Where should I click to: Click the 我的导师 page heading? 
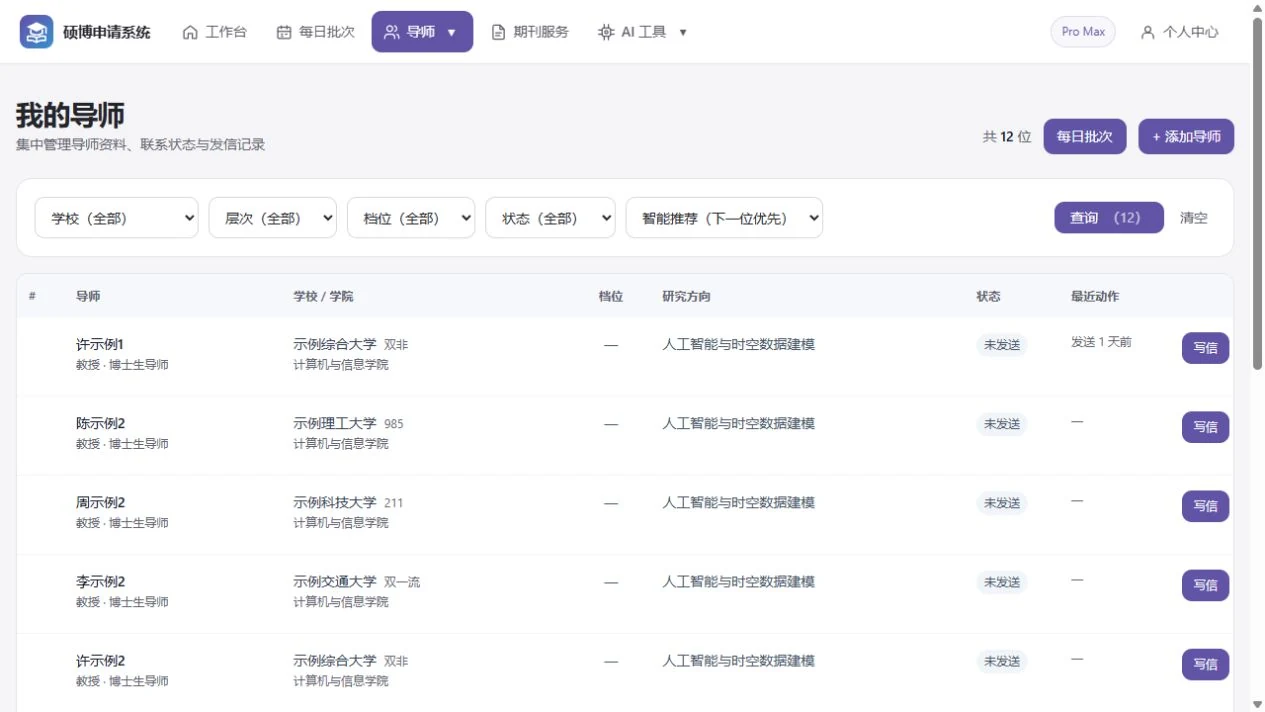click(x=70, y=115)
